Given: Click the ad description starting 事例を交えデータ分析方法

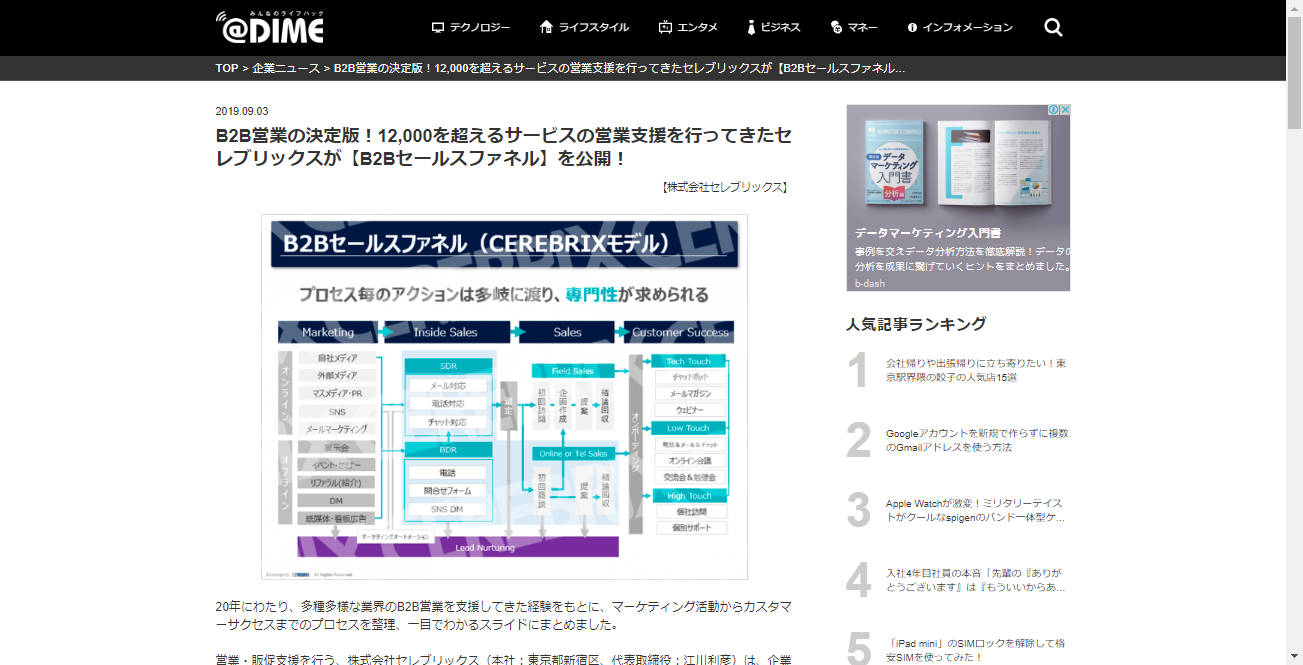Looking at the screenshot, I should point(962,259).
